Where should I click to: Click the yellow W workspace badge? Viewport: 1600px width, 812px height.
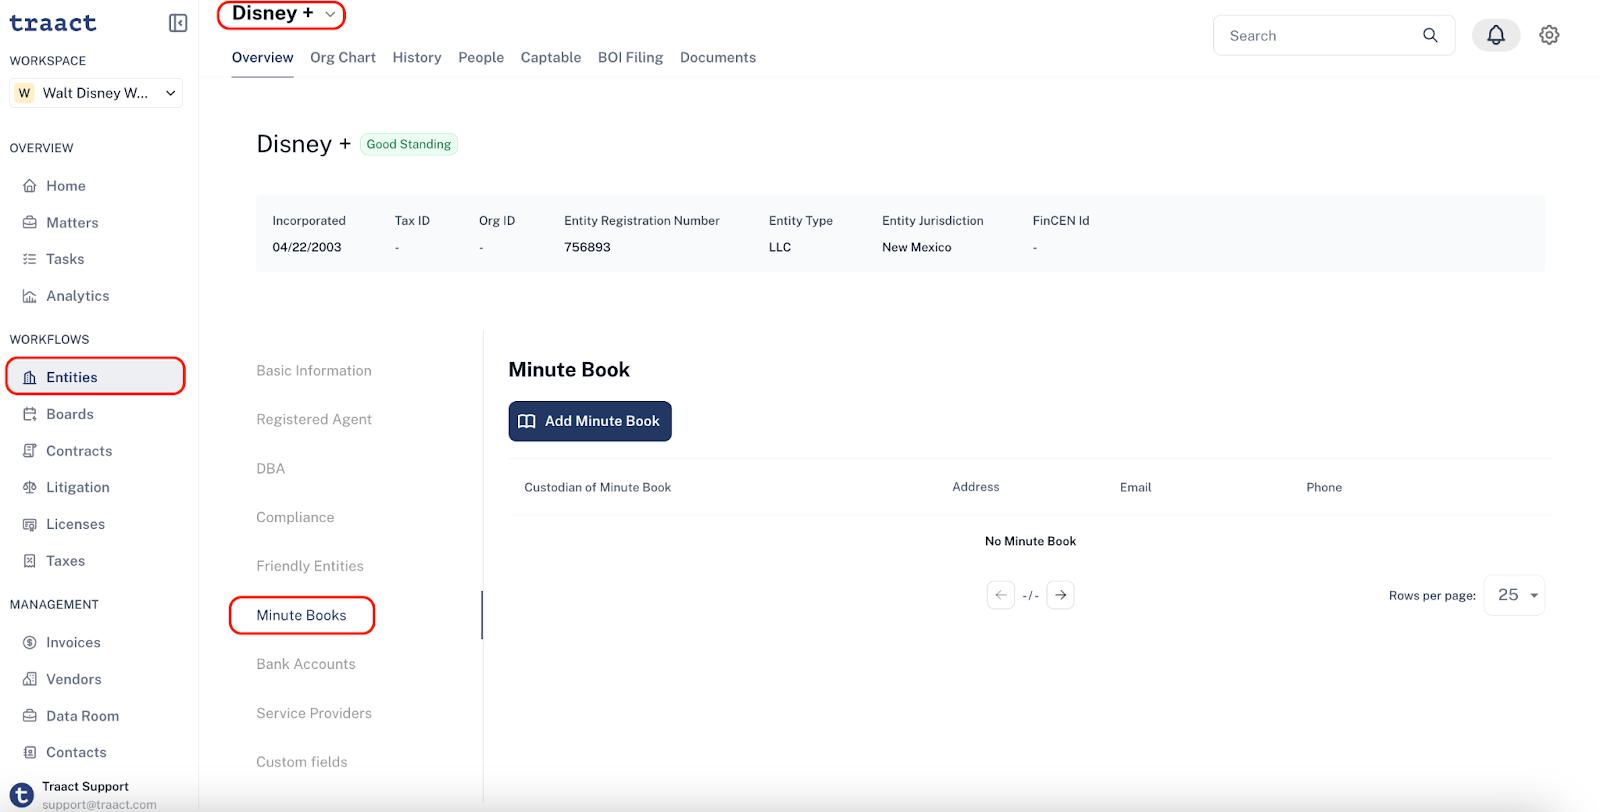coord(25,93)
